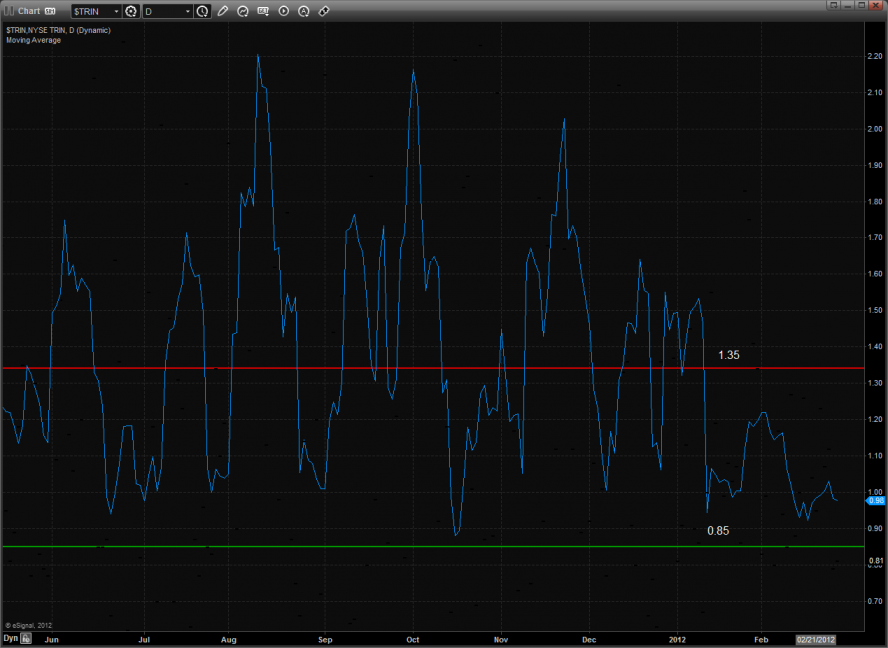
Task: Click the Moving Average study label
Action: (x=32, y=40)
